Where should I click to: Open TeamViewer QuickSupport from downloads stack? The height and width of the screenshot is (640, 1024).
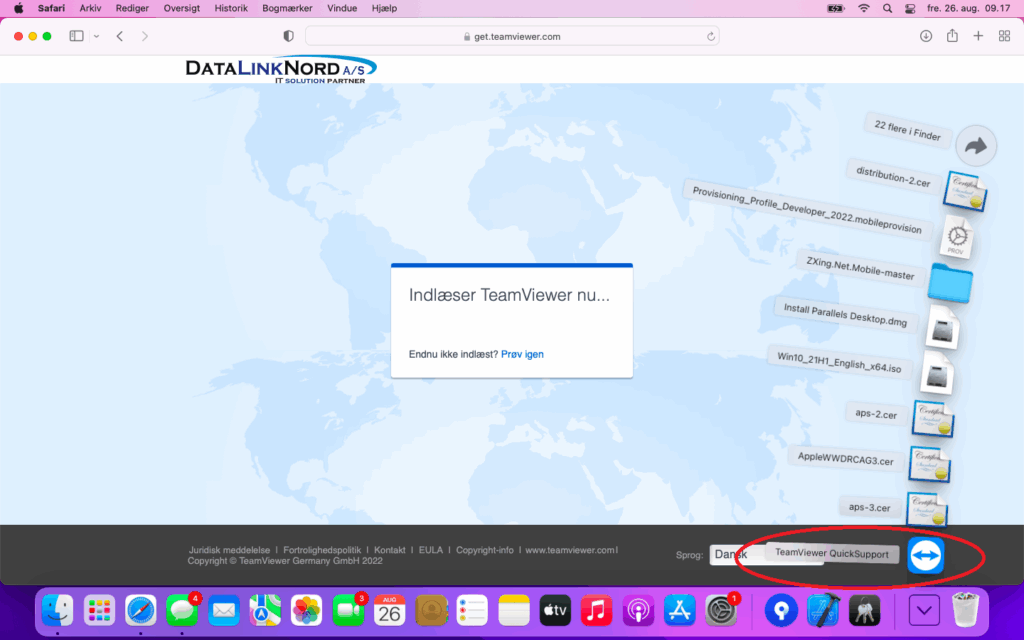tap(925, 555)
